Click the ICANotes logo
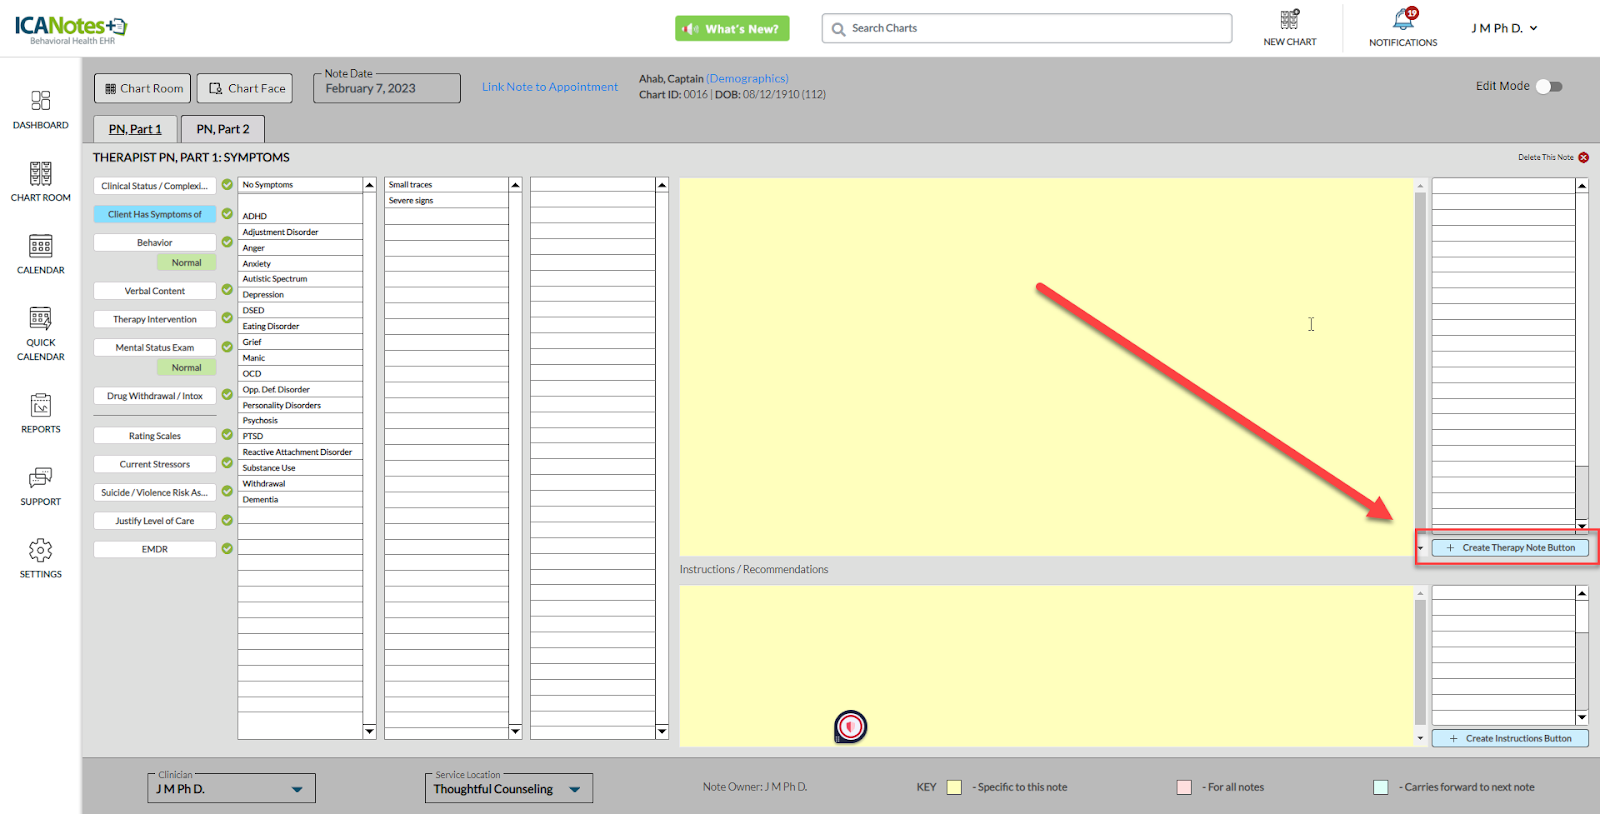The image size is (1600, 814). 71,29
